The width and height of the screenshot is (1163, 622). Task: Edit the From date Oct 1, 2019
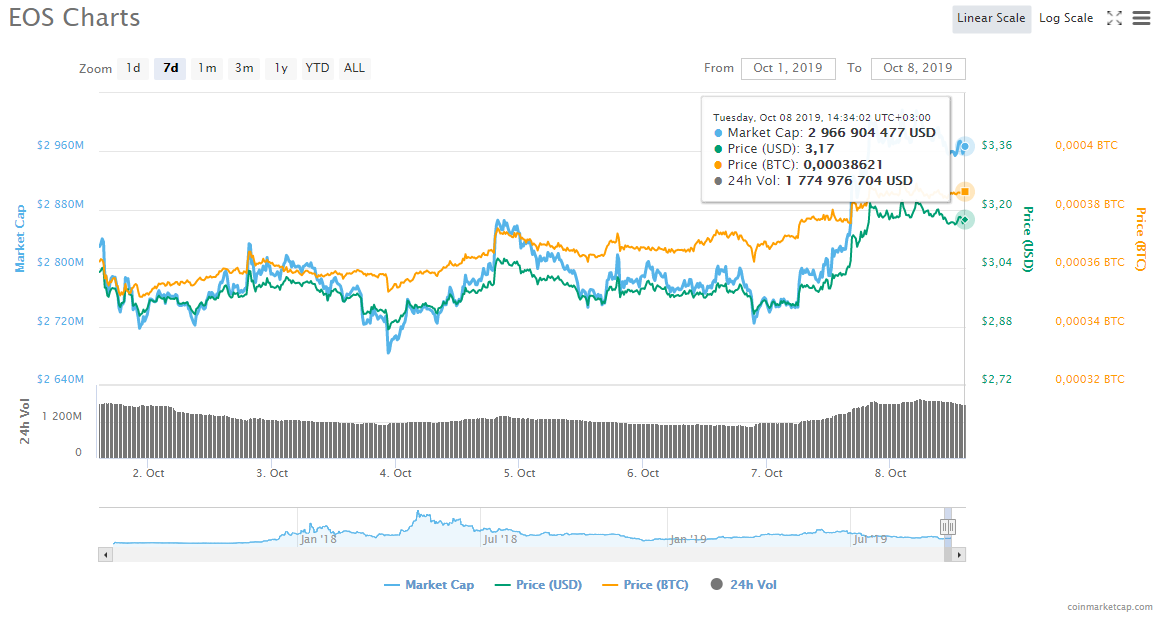(x=788, y=68)
